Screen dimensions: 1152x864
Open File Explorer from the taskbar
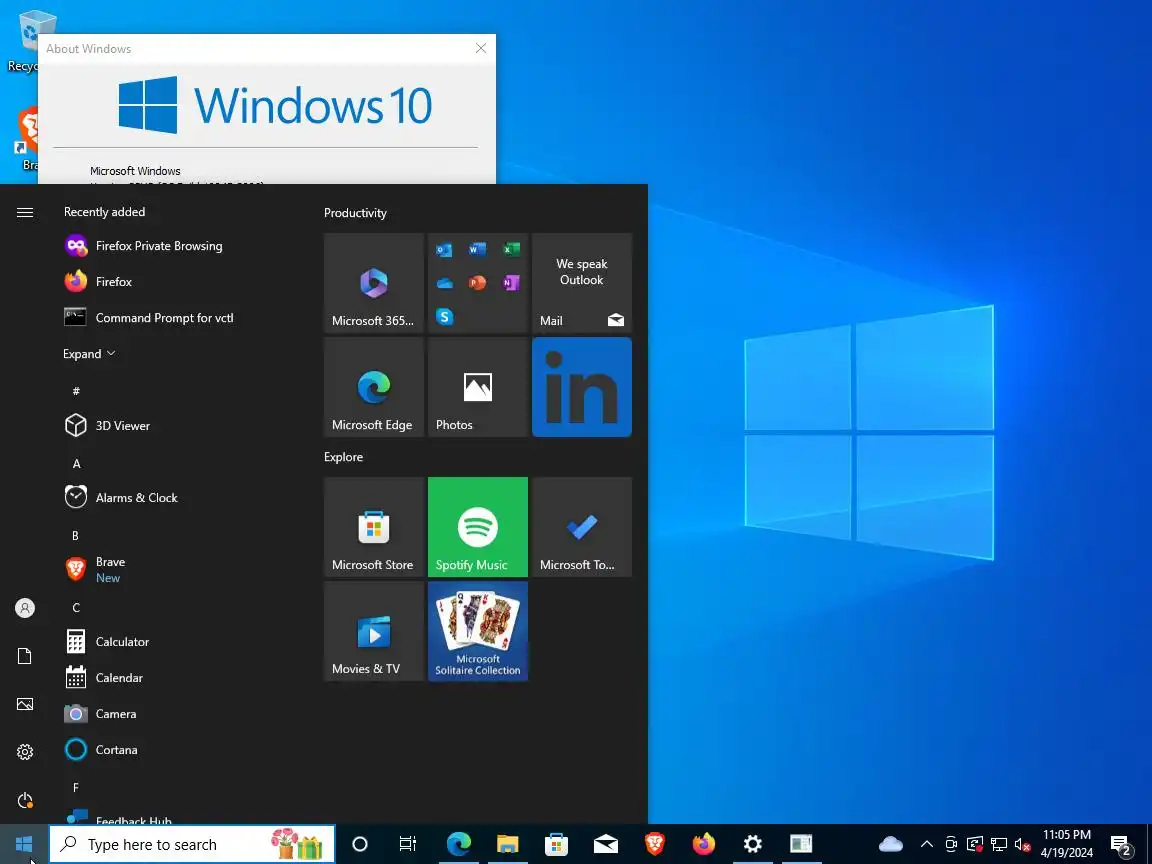[x=508, y=844]
